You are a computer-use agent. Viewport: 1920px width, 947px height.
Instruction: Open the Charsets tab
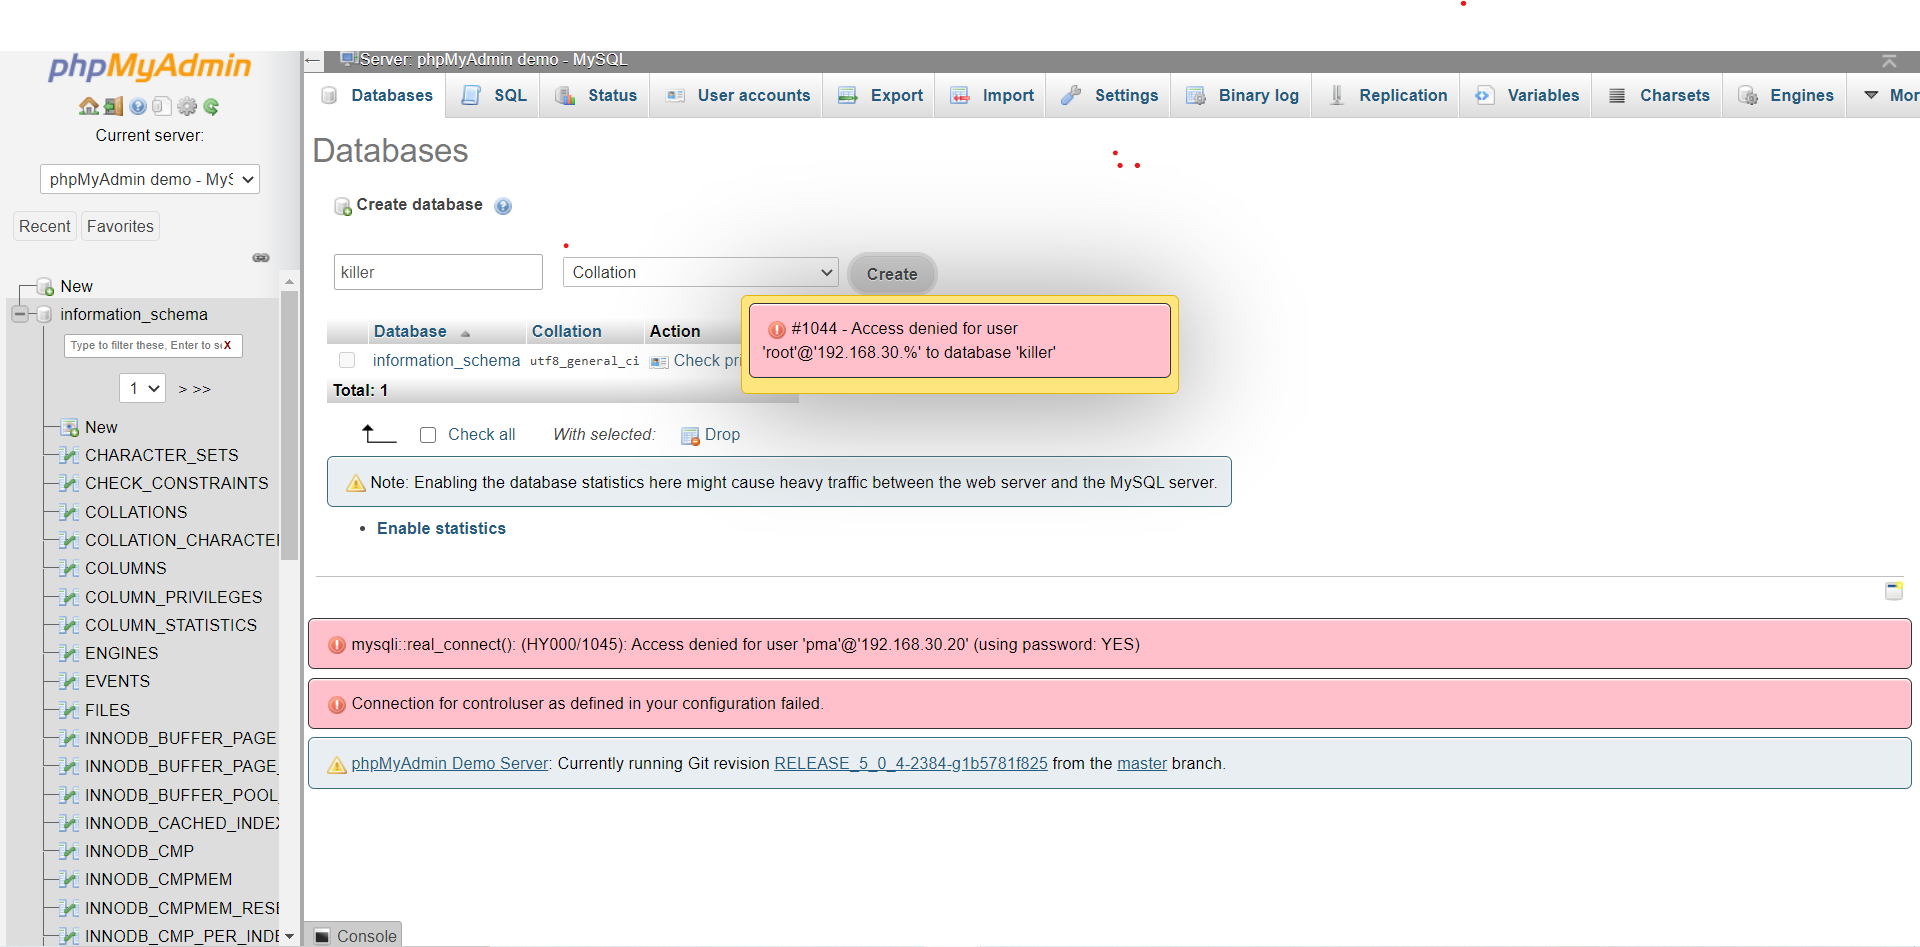[x=1659, y=95]
